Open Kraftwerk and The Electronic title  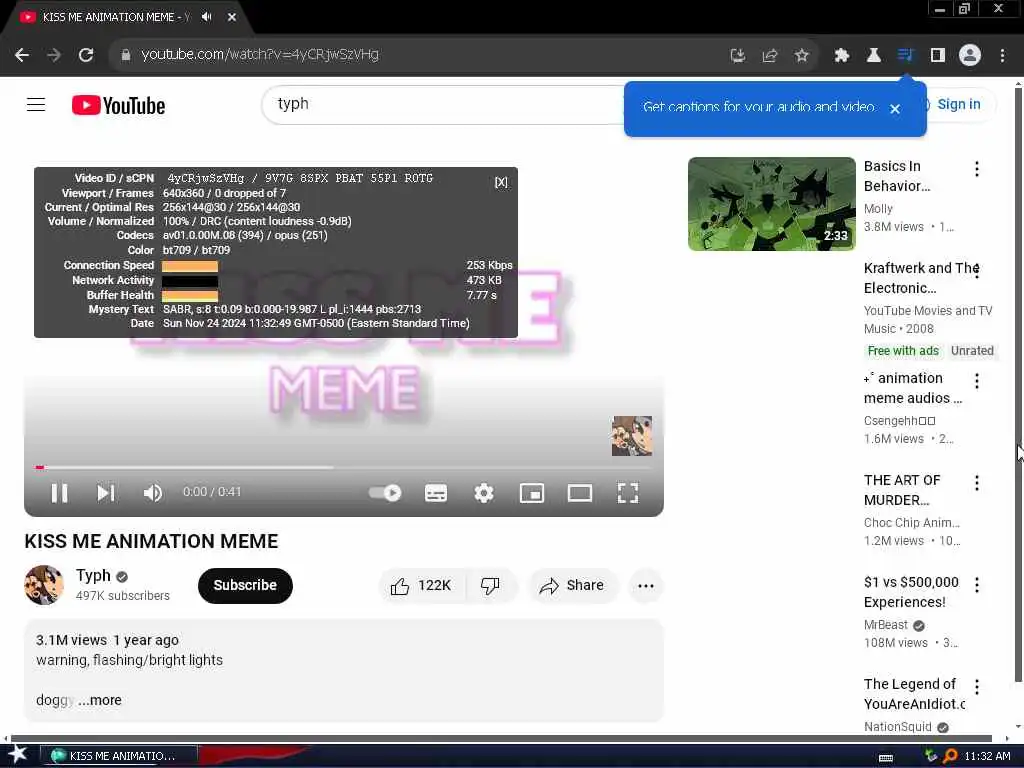(921, 278)
